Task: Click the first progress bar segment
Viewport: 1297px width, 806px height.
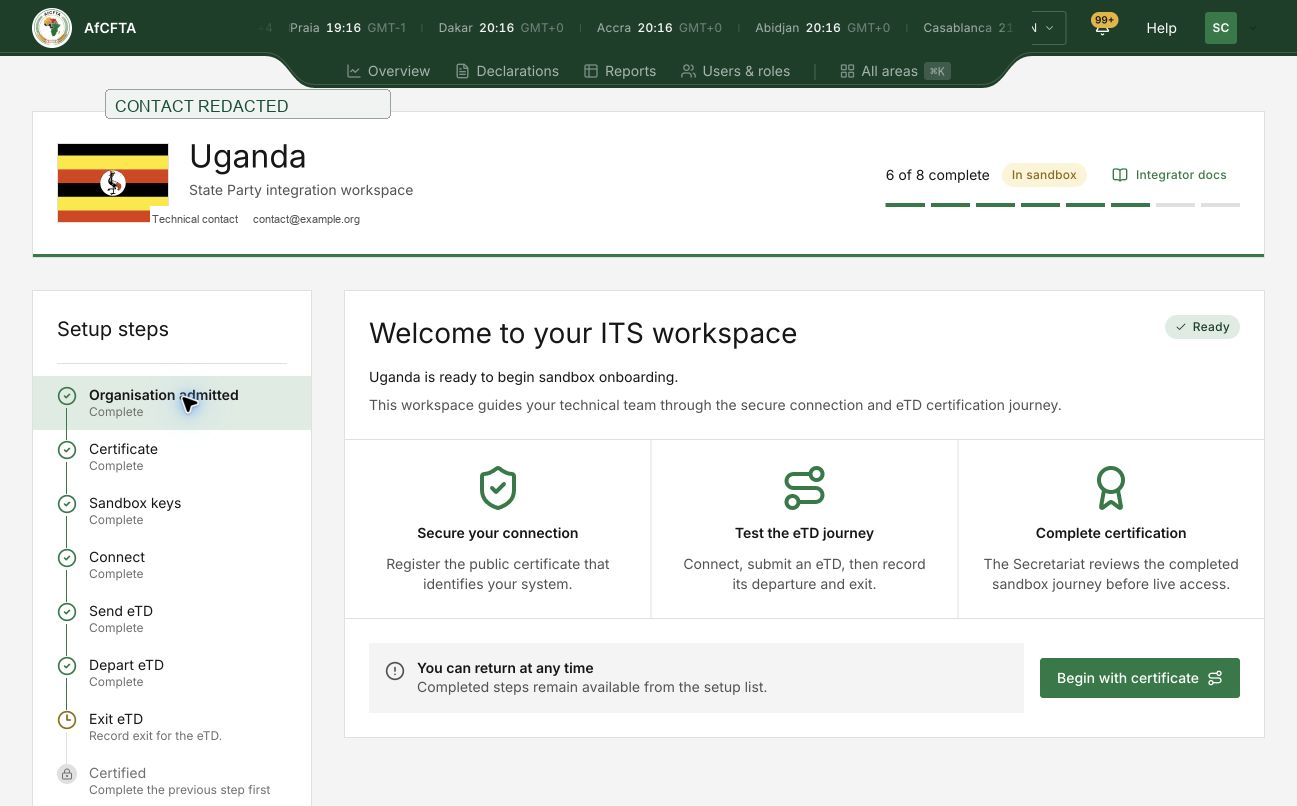Action: [905, 205]
